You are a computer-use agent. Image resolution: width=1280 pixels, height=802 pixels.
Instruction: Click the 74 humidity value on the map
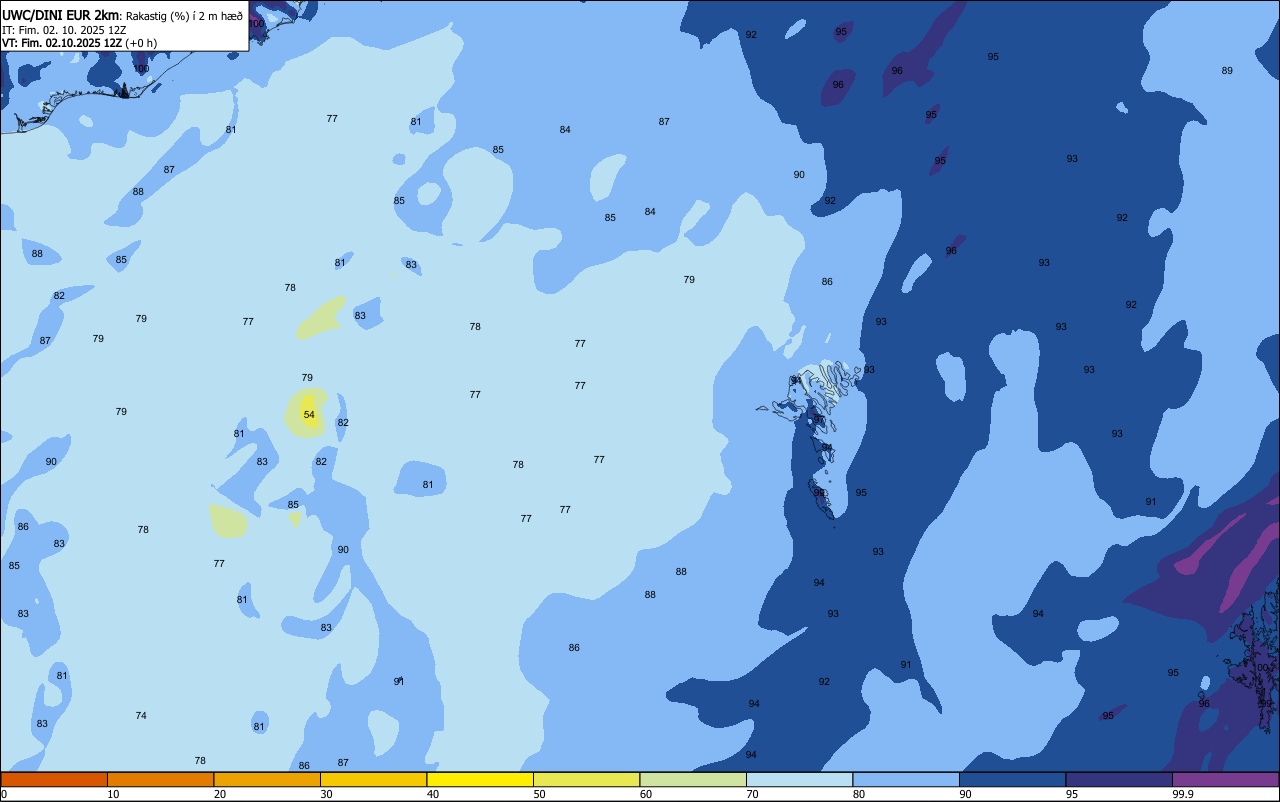141,715
